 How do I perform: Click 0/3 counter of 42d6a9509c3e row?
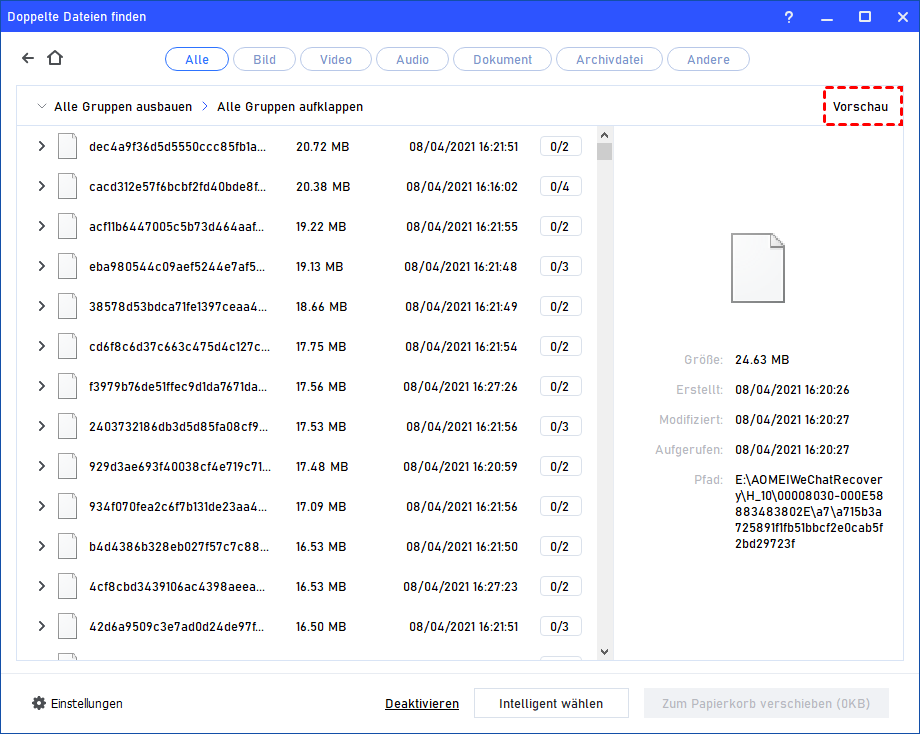click(x=560, y=625)
